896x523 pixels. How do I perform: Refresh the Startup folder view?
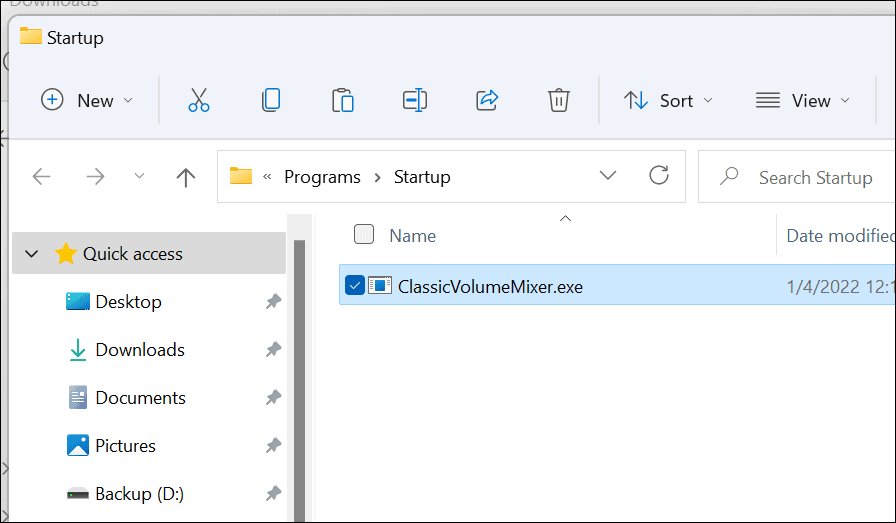[x=659, y=176]
